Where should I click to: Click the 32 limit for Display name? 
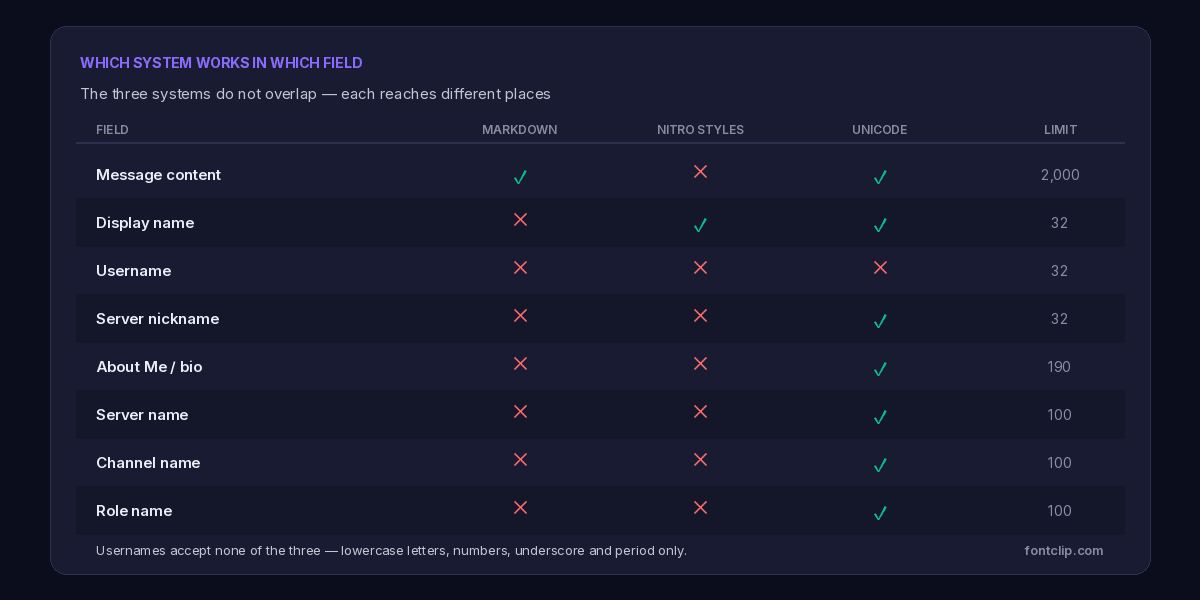pyautogui.click(x=1060, y=223)
